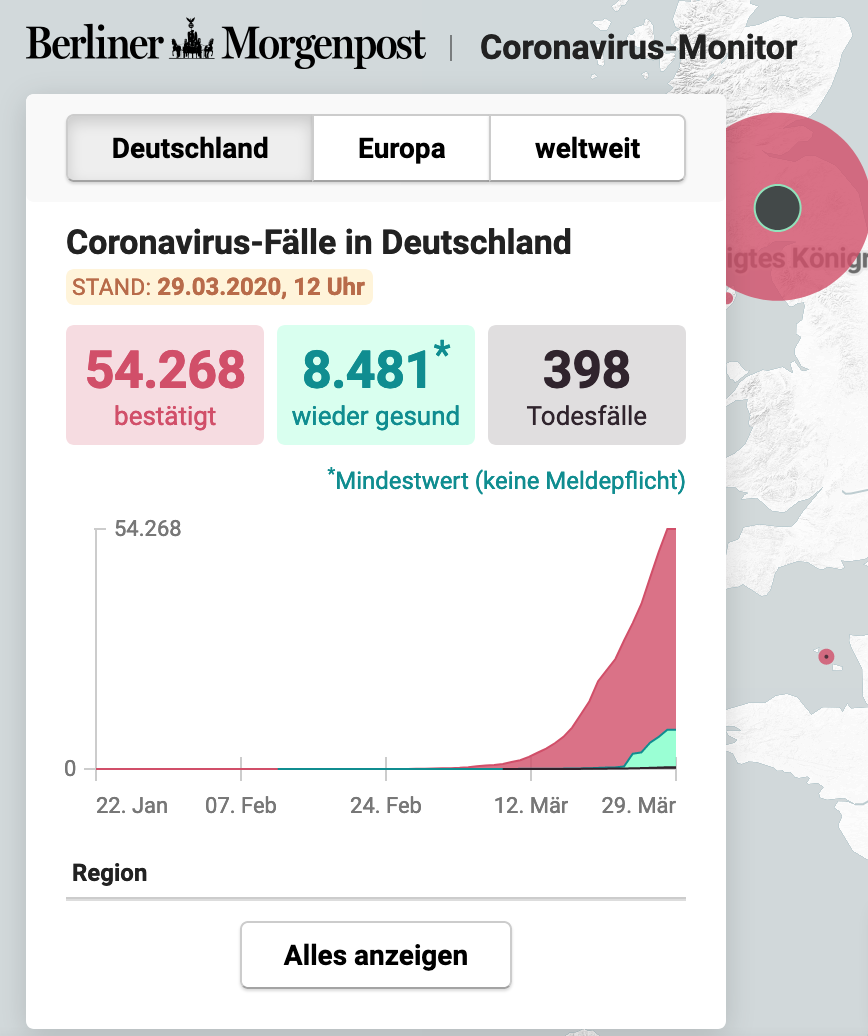Click the STAND 29.03.2020 date badge
Image resolution: width=868 pixels, height=1036 pixels.
pos(219,288)
